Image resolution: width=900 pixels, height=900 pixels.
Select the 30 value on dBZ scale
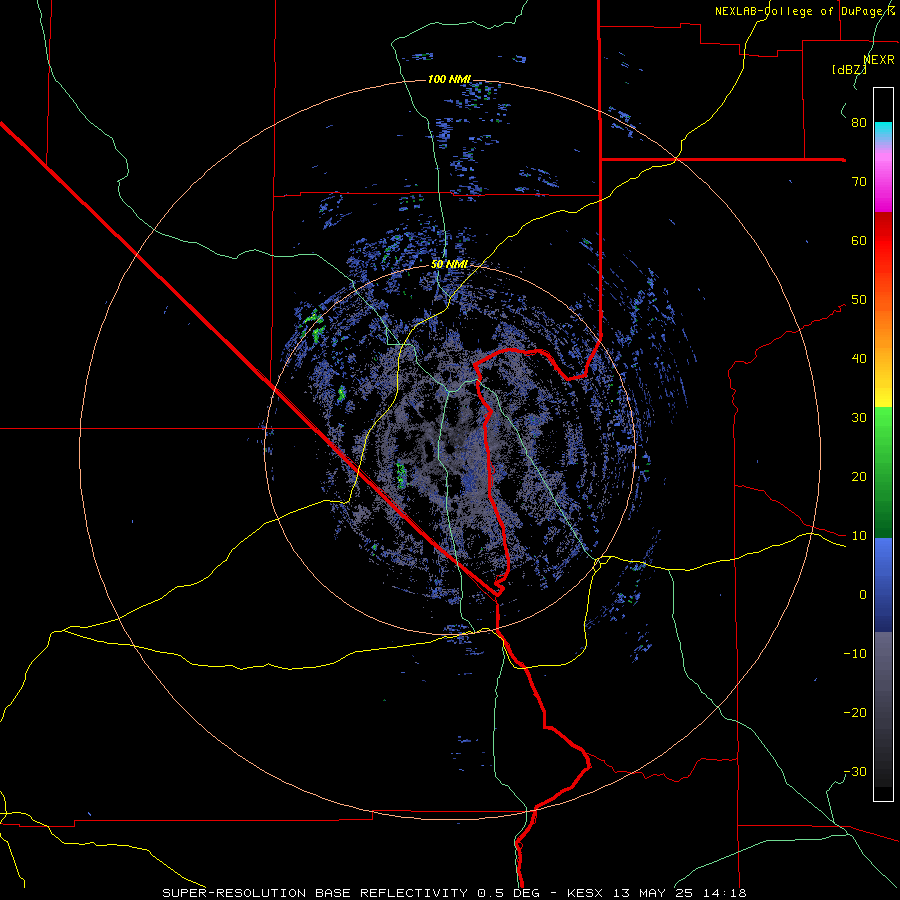(x=859, y=418)
